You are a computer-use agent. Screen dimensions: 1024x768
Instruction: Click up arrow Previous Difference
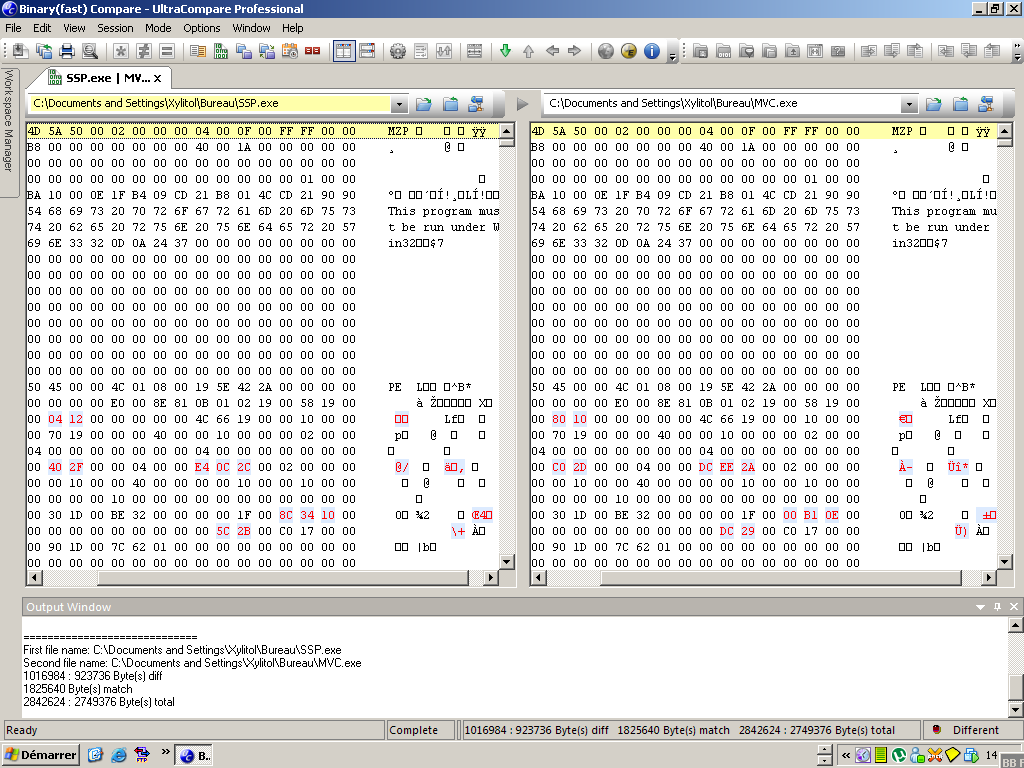pyautogui.click(x=528, y=51)
